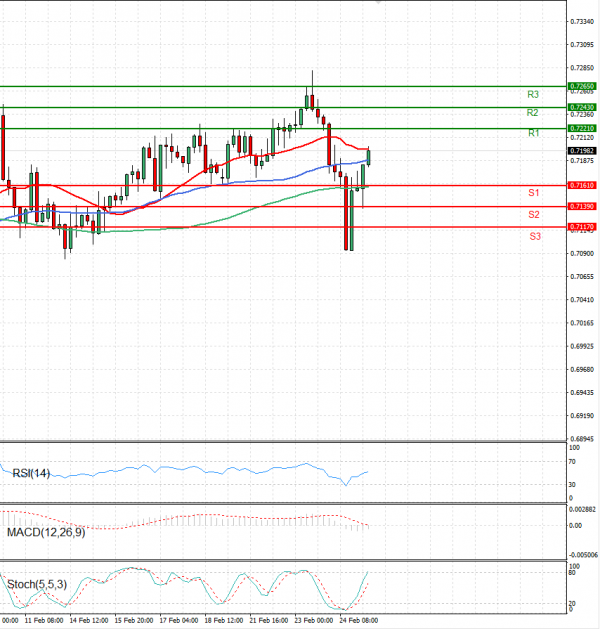Click the black 0.71982 current price tag
Screen dimensions: 600x629
click(582, 151)
